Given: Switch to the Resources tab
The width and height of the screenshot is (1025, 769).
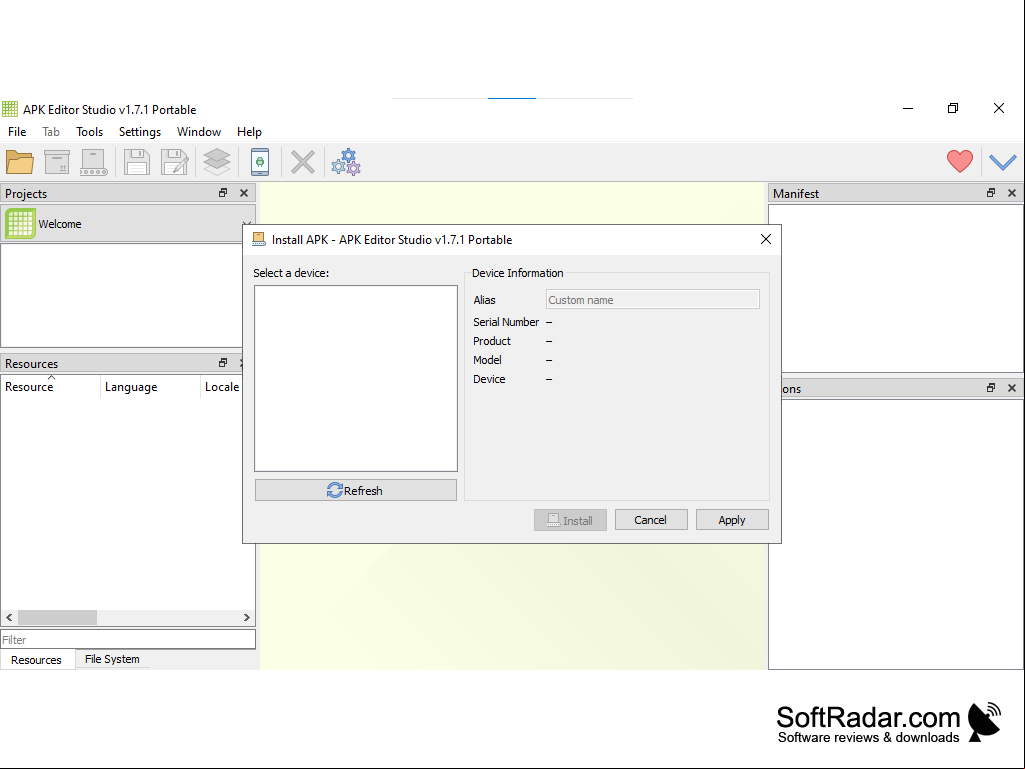Looking at the screenshot, I should point(37,660).
